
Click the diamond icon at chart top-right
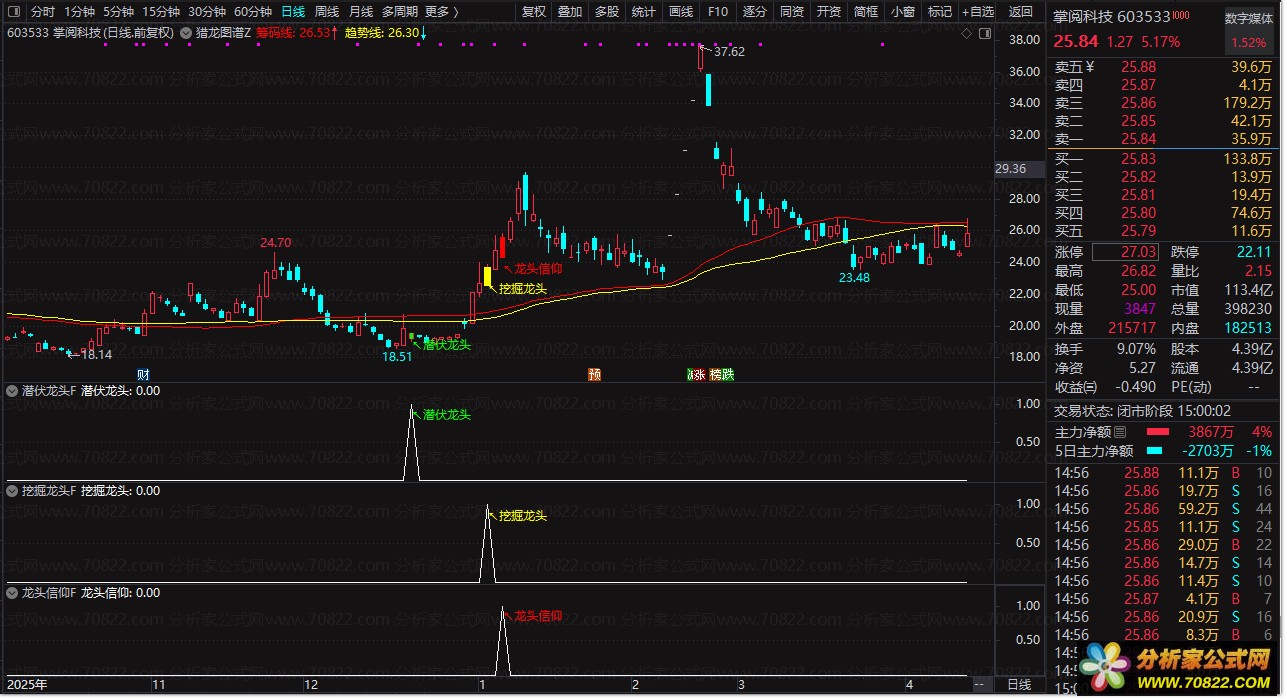click(966, 33)
